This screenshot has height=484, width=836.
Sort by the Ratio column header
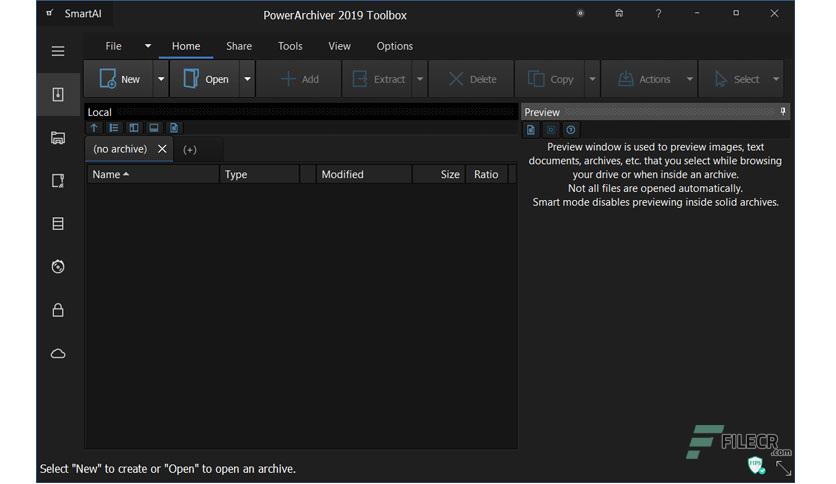pos(486,174)
